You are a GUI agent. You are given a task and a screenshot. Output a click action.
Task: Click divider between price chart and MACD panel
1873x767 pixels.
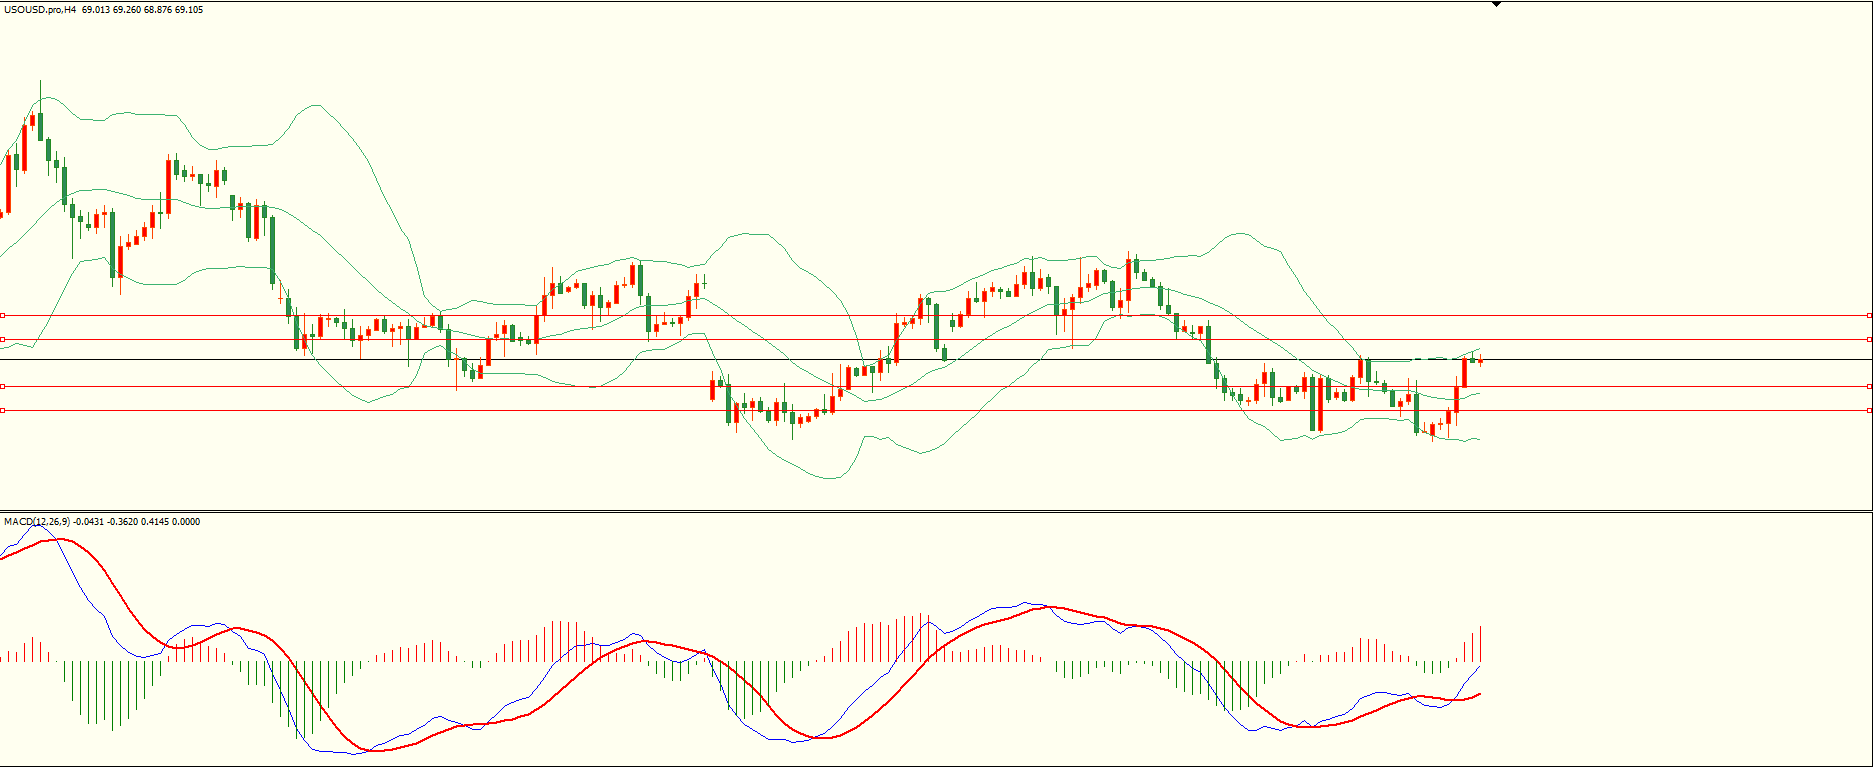936,511
